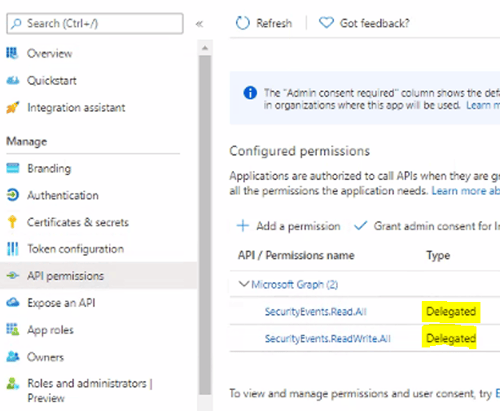Open Roles and administrators Preview
The height and width of the screenshot is (411, 500).
pyautogui.click(x=99, y=391)
